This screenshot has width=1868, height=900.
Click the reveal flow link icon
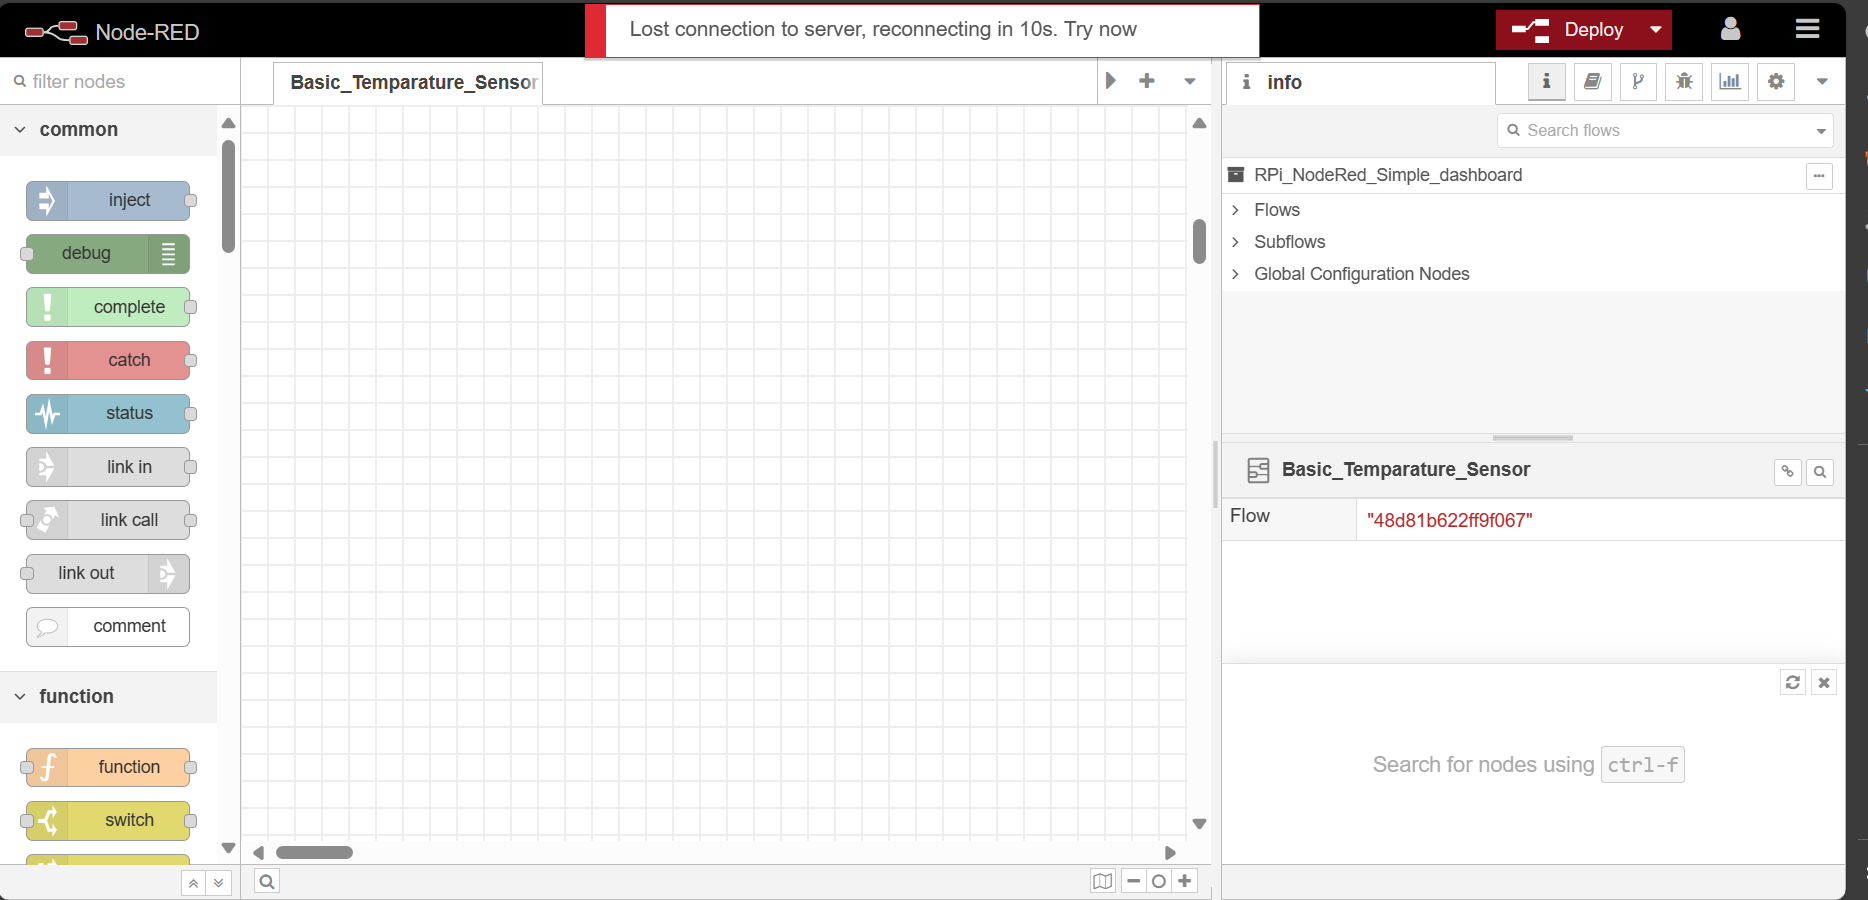pos(1787,472)
